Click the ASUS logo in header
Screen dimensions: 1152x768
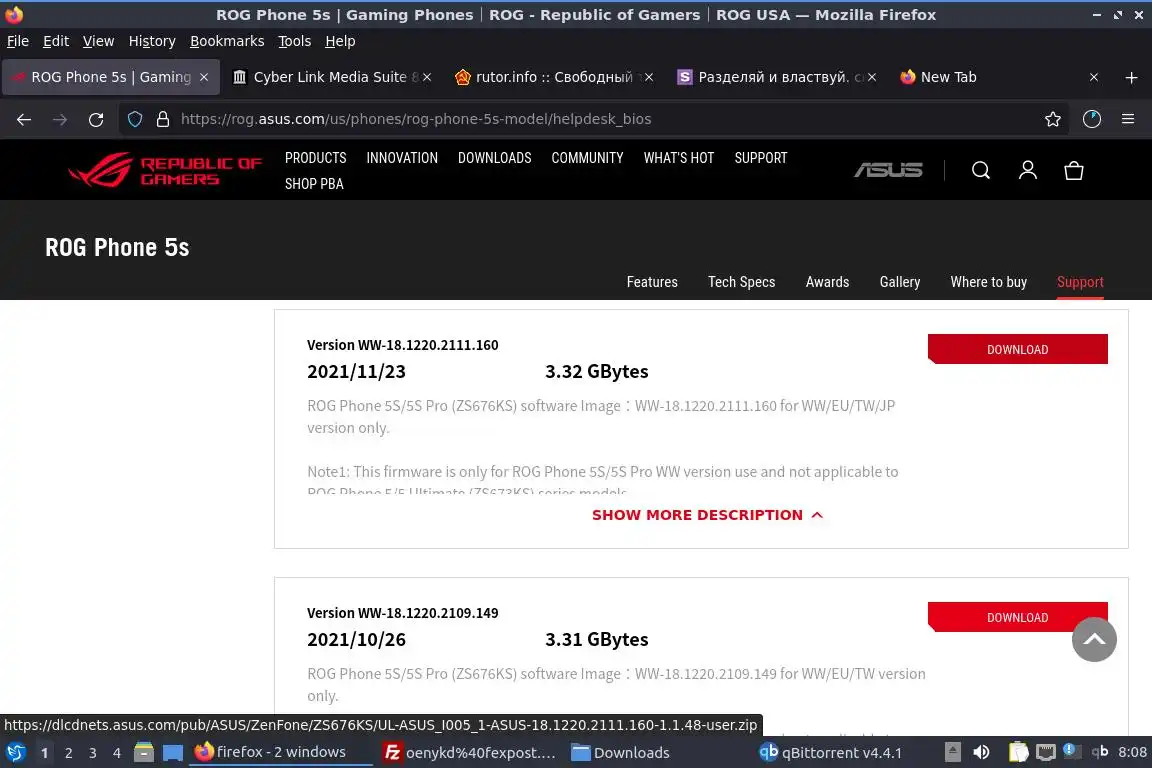point(888,171)
